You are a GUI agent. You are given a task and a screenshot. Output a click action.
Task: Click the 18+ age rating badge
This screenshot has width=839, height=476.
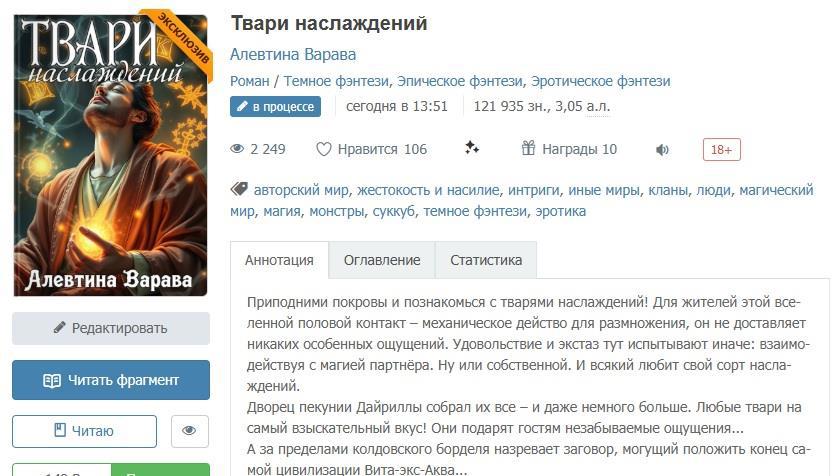click(721, 150)
